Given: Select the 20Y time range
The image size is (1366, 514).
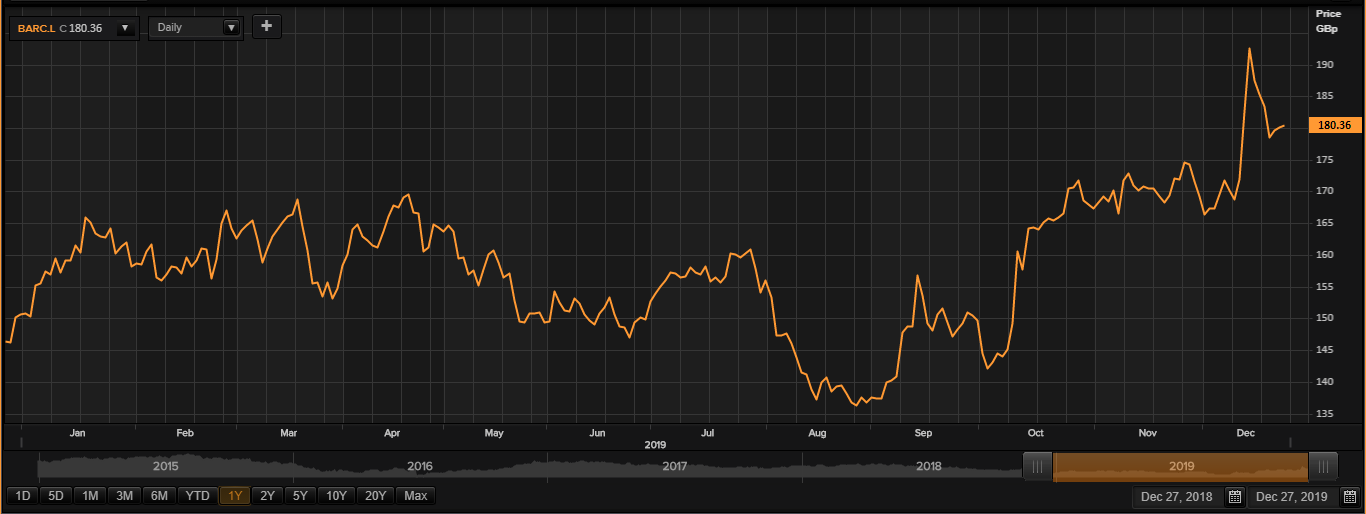Looking at the screenshot, I should point(376,495).
